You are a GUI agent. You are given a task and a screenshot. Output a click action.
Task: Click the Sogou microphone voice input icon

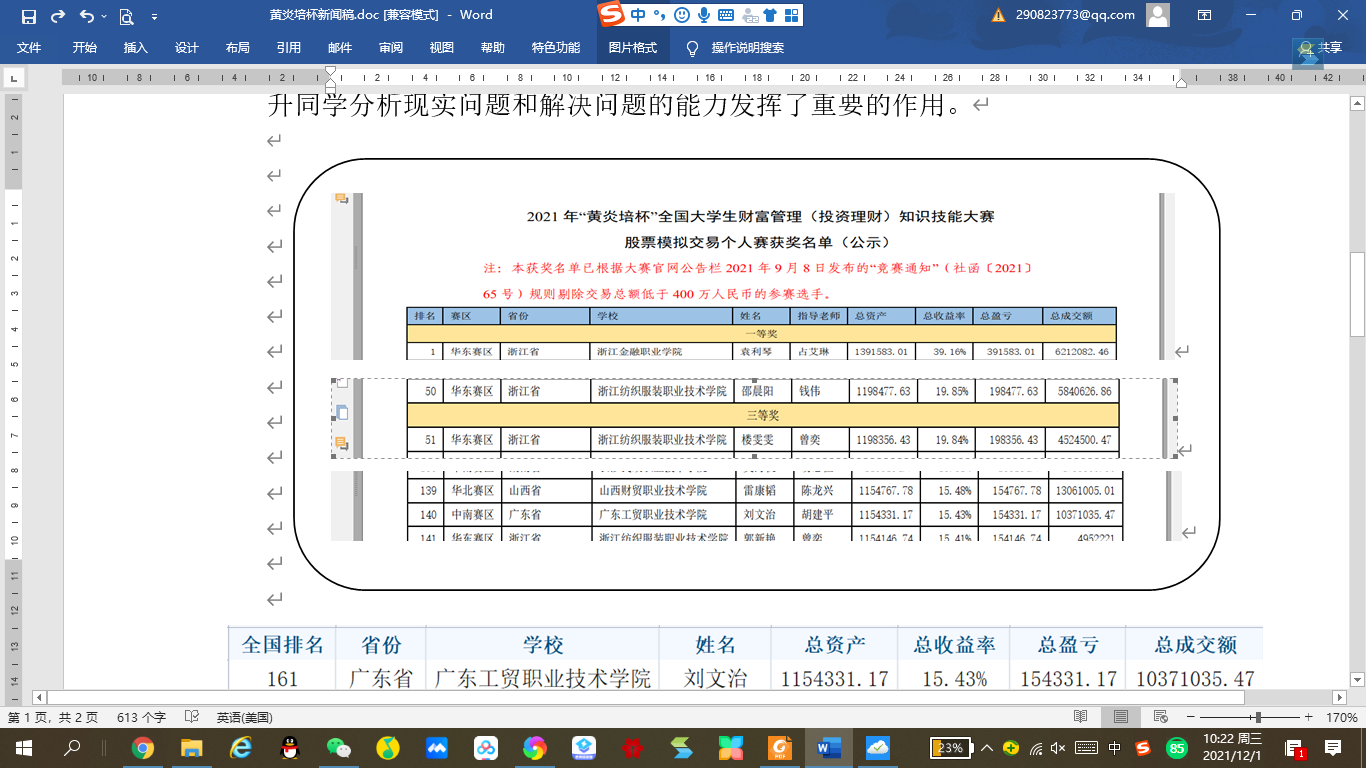click(704, 15)
